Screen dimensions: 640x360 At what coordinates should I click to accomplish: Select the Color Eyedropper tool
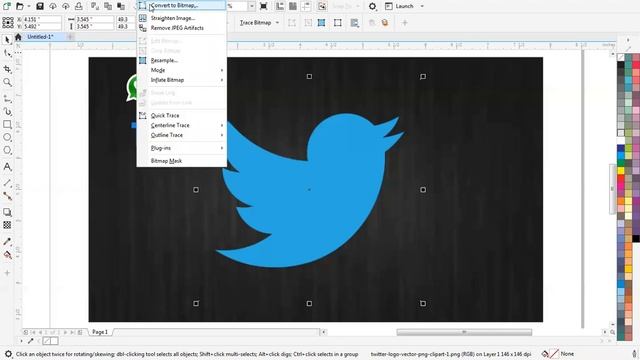pyautogui.click(x=7, y=242)
